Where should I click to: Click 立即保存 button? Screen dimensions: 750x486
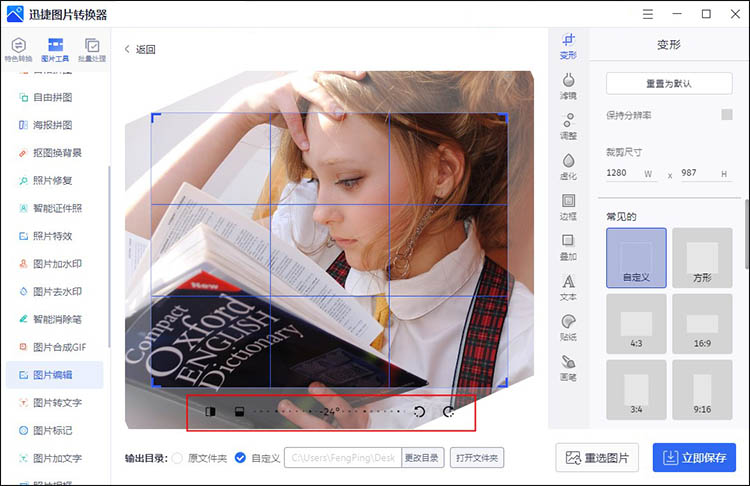(x=695, y=458)
